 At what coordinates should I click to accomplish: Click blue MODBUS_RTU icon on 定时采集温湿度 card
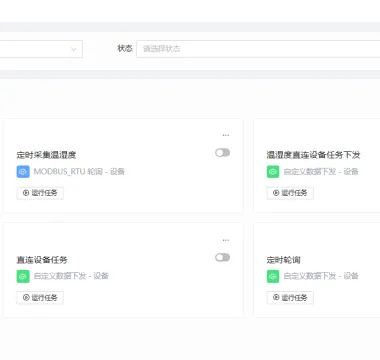point(23,172)
